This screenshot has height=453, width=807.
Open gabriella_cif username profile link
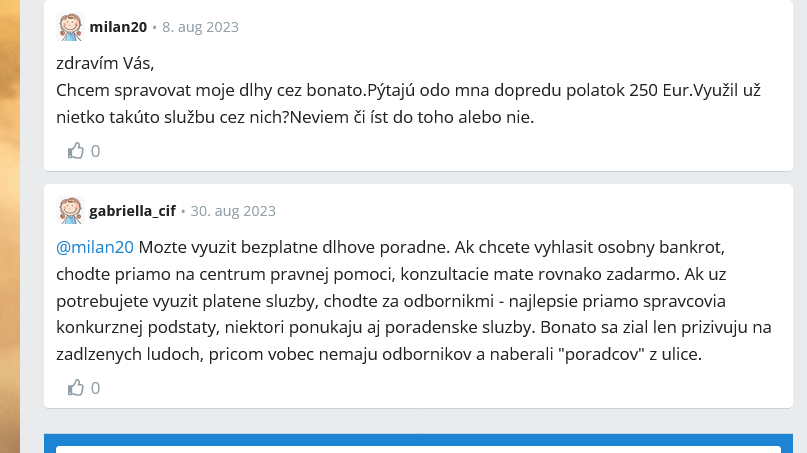[133, 211]
